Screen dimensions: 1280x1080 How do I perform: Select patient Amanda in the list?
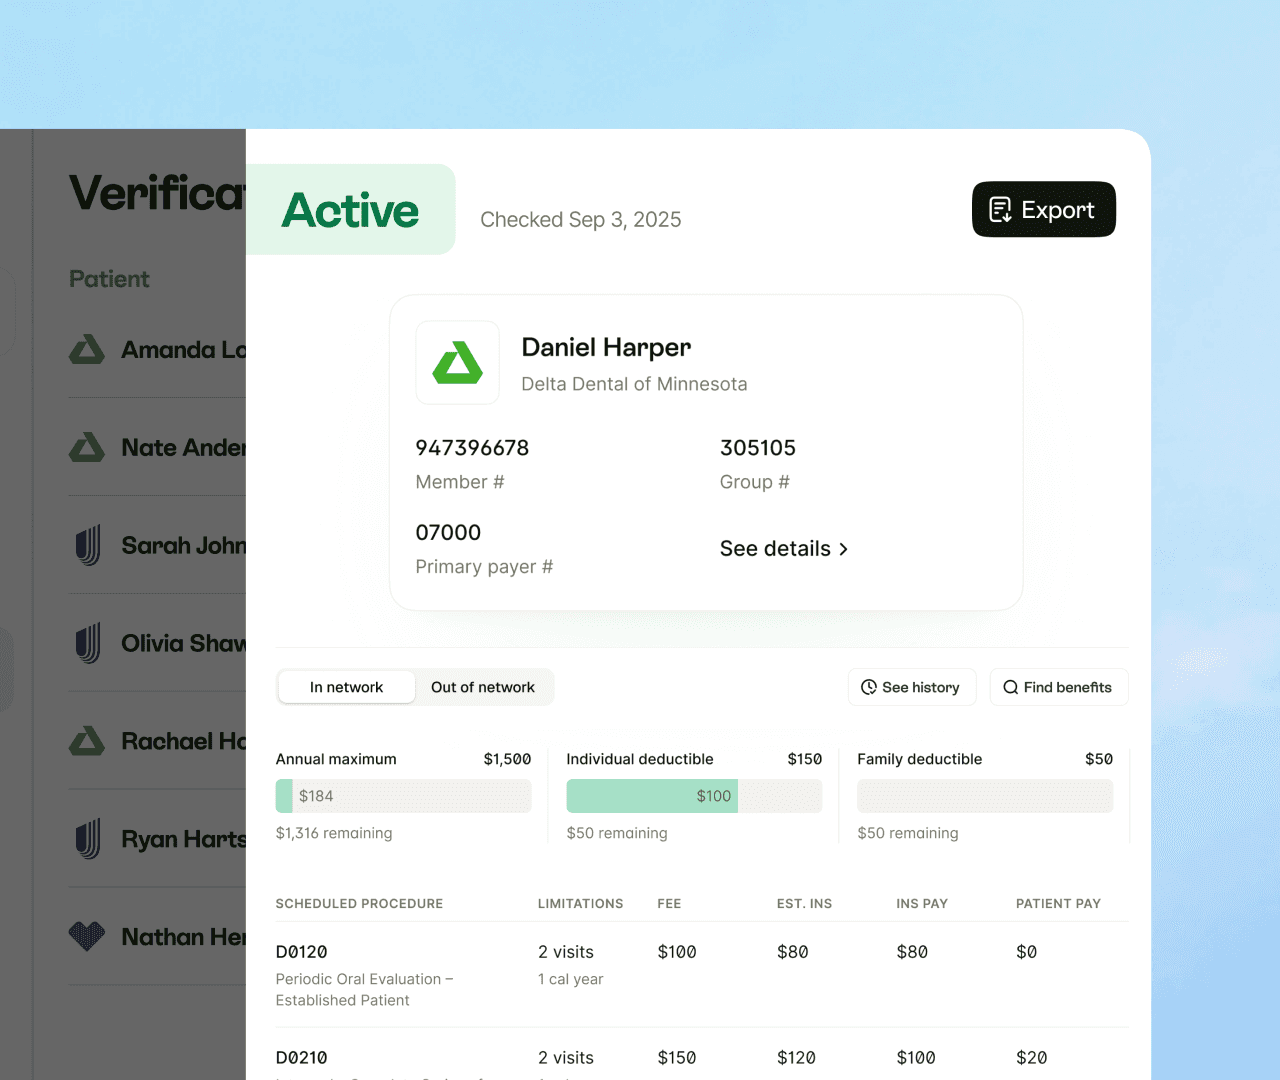(157, 350)
